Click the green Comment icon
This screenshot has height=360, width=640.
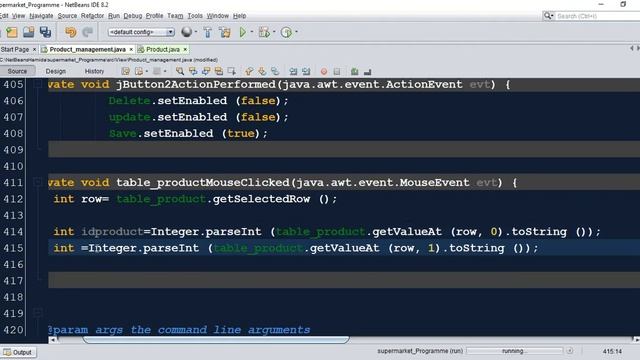(354, 71)
